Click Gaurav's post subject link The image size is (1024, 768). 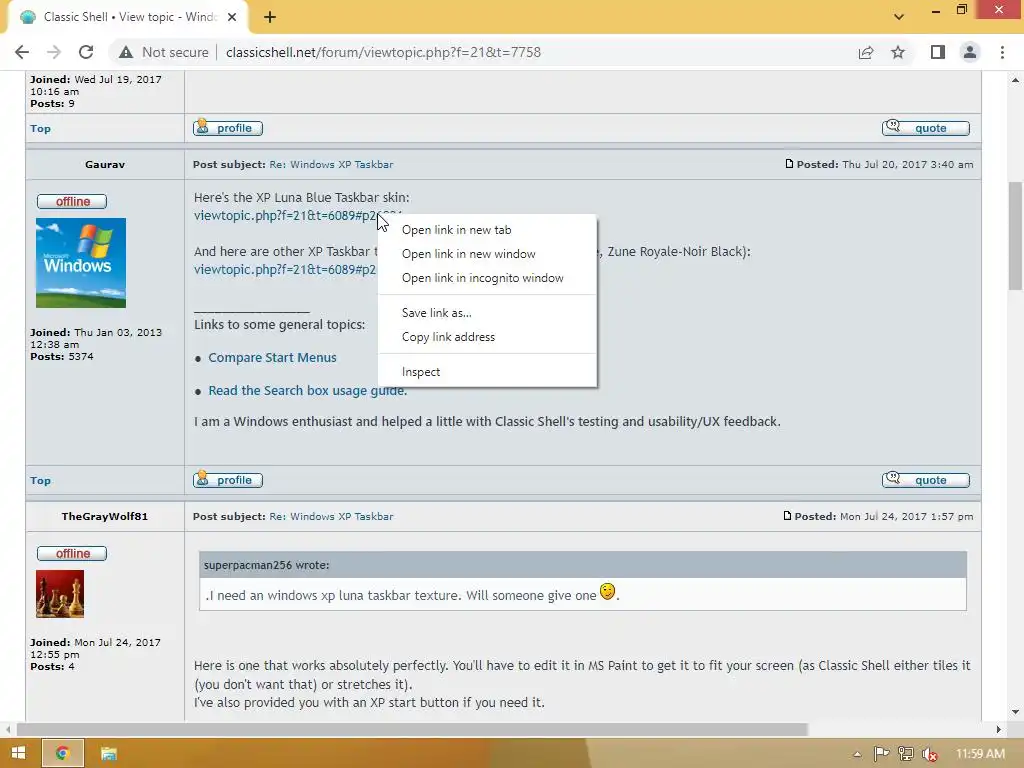click(x=331, y=165)
